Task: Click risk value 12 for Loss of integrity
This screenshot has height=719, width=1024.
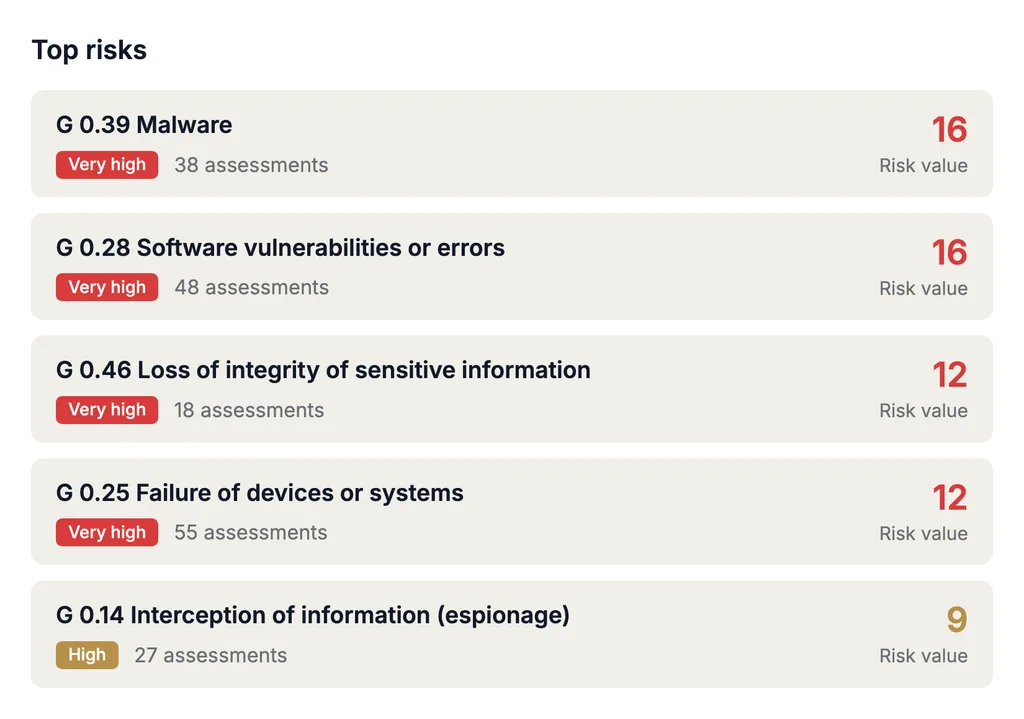Action: click(x=950, y=375)
